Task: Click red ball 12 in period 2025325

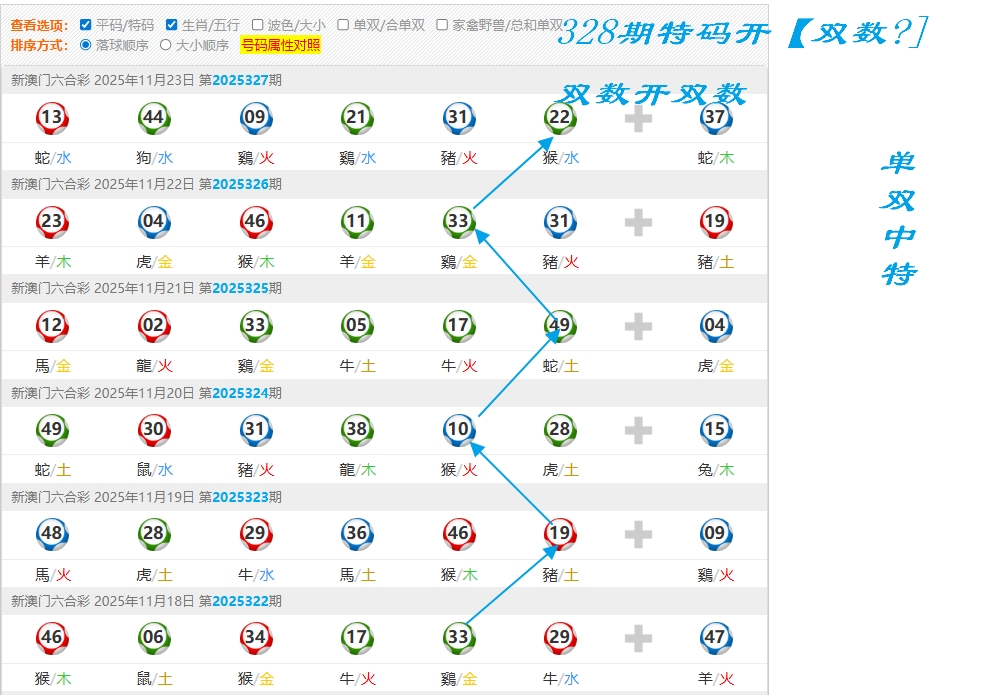Action: (51, 326)
